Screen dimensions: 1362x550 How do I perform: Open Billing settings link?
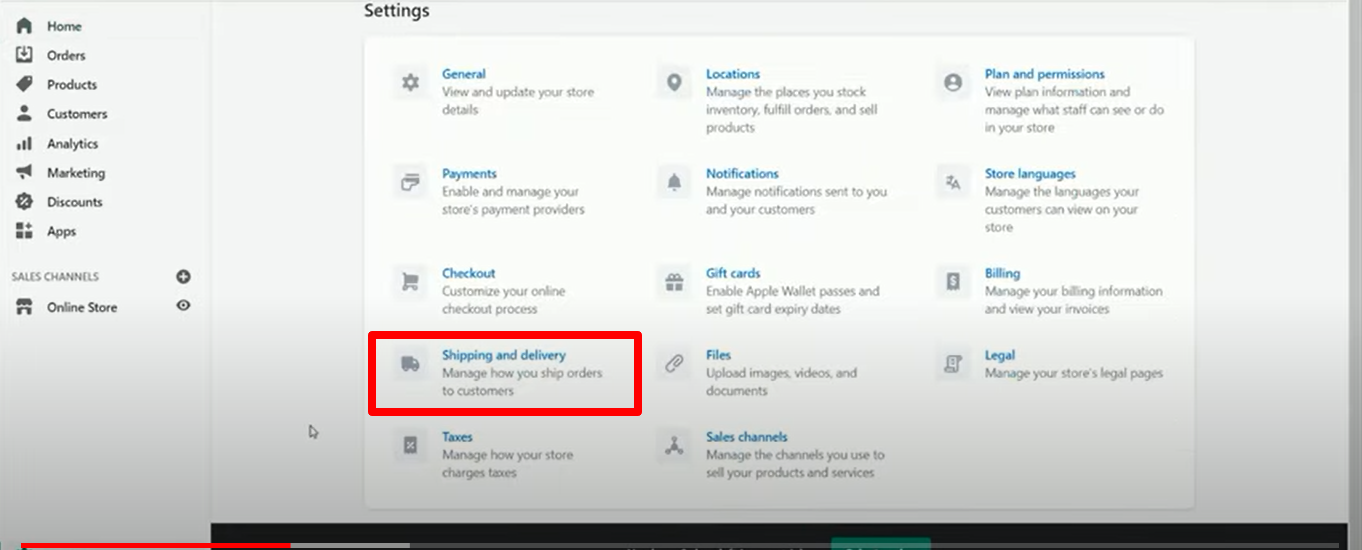pos(1002,273)
